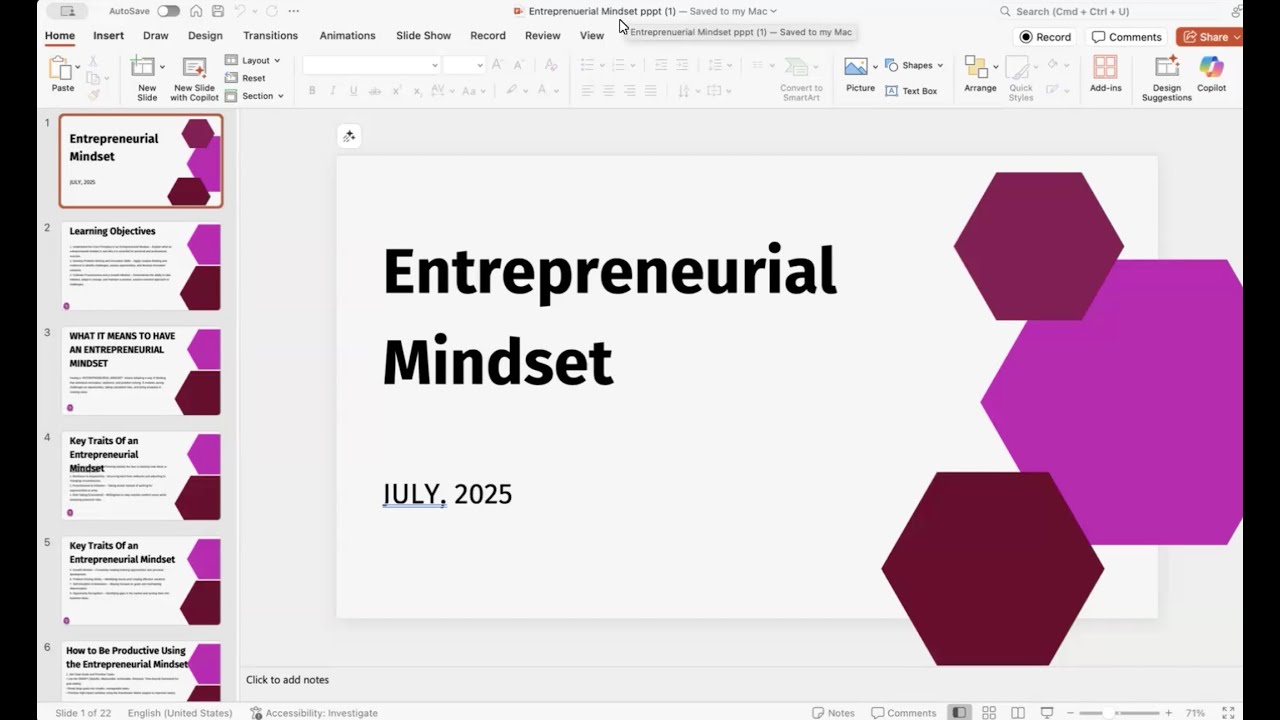Select the Learning Objectives slide thumbnail
This screenshot has width=1280, height=720.
[x=140, y=266]
